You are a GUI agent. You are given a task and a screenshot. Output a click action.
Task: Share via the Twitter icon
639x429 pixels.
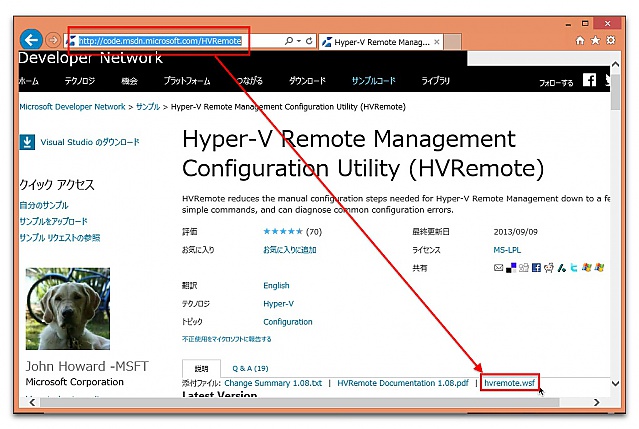click(x=574, y=268)
